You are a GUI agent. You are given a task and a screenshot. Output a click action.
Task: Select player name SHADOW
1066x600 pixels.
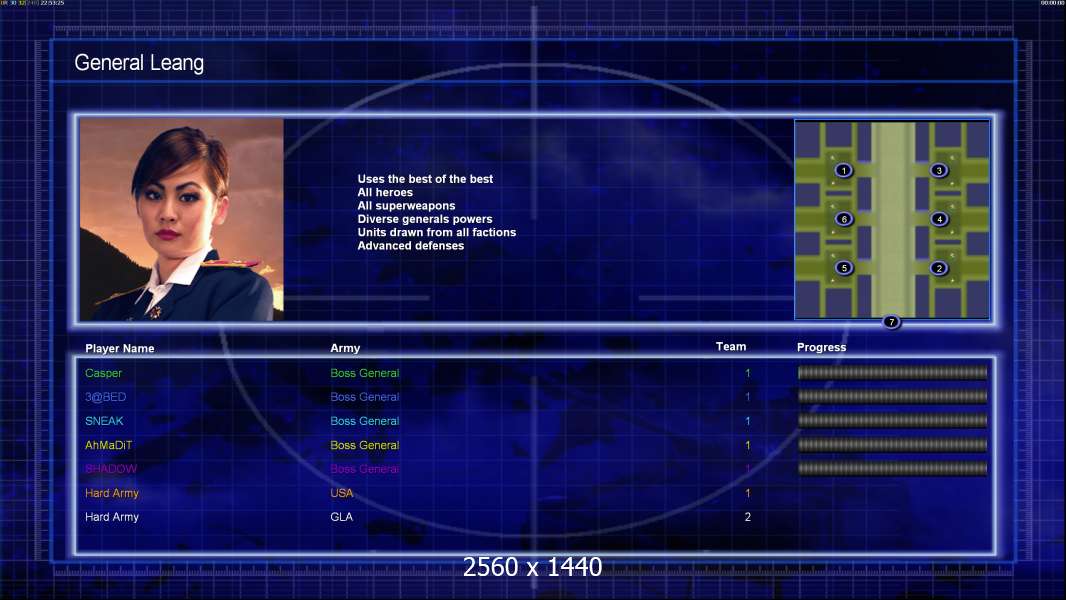pyautogui.click(x=111, y=469)
